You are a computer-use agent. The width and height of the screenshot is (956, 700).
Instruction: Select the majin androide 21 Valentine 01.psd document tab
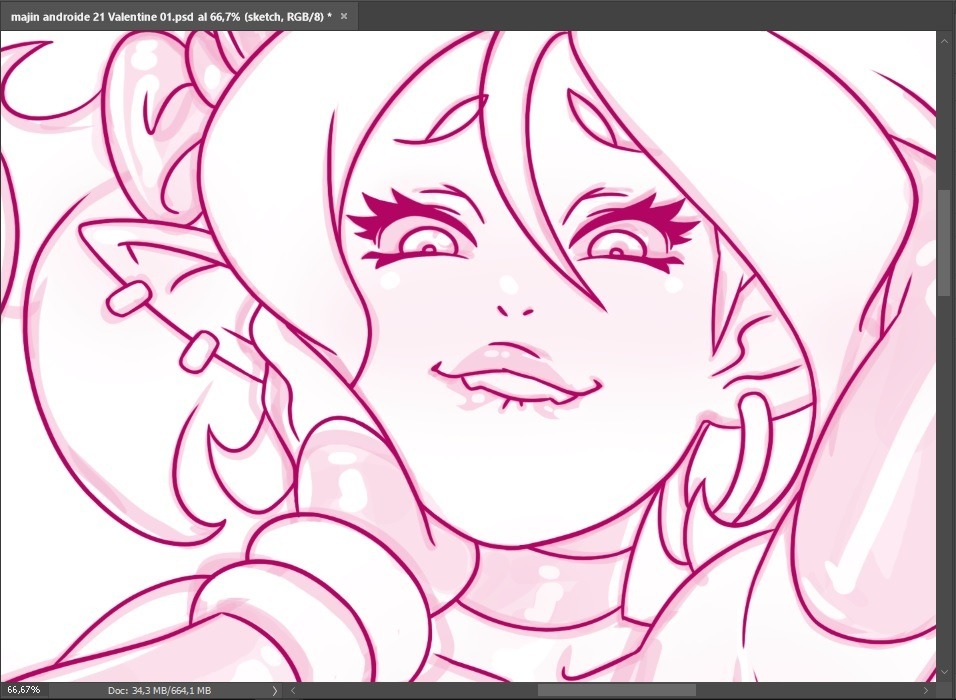pyautogui.click(x=179, y=16)
